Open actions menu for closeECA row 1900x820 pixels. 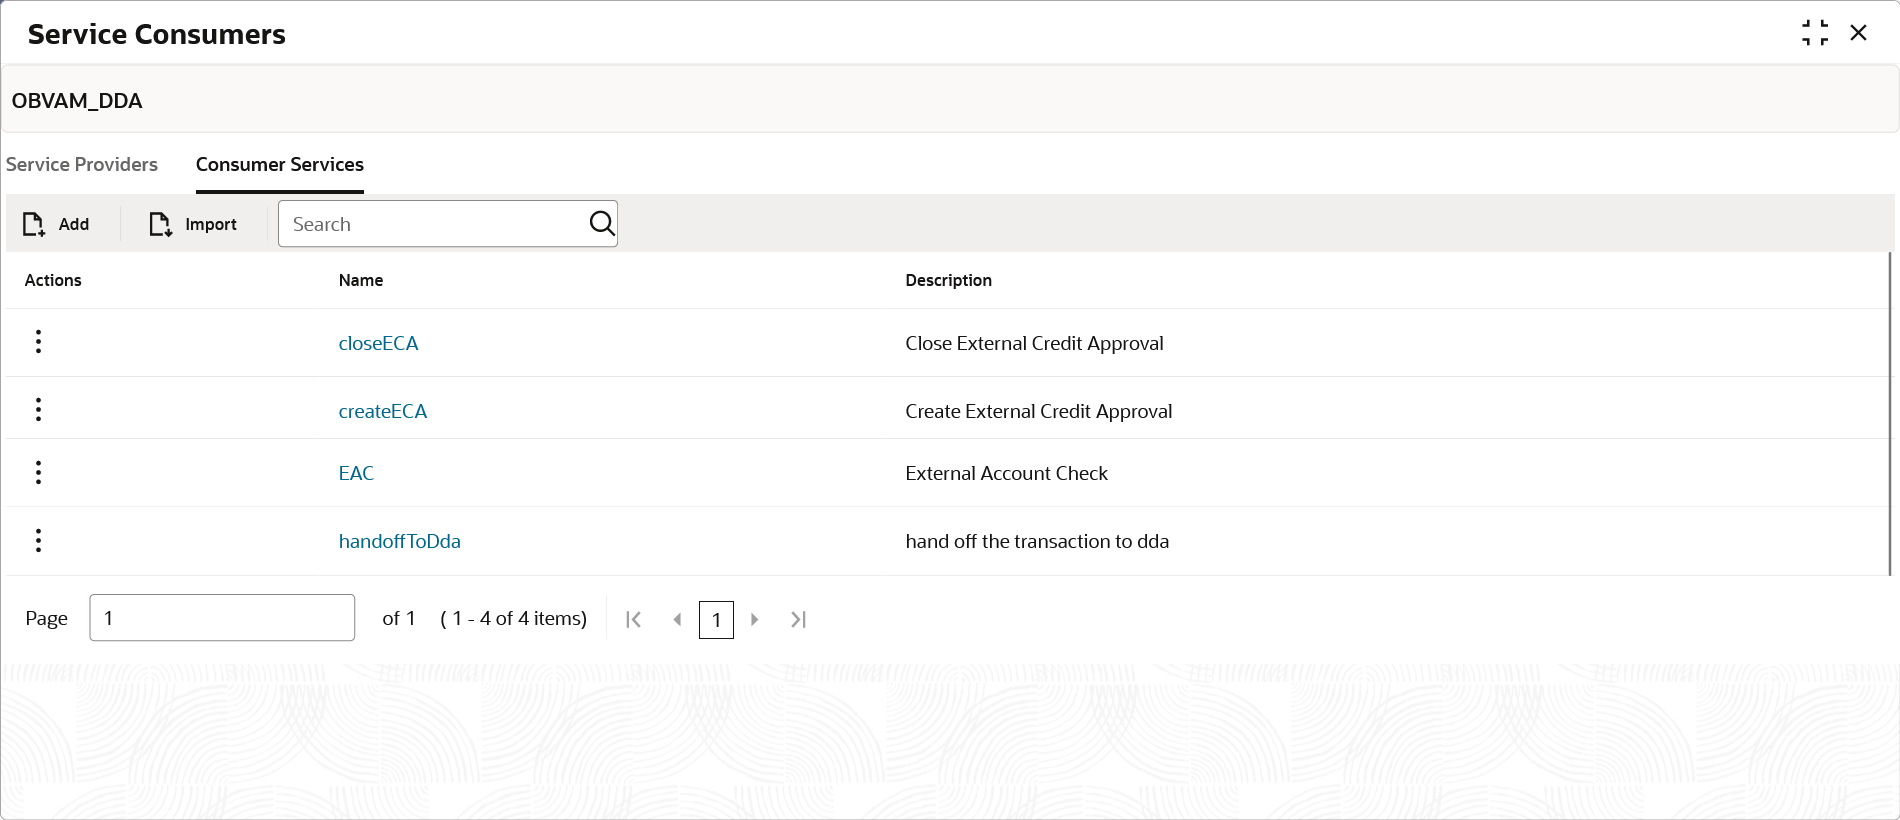[x=38, y=342]
